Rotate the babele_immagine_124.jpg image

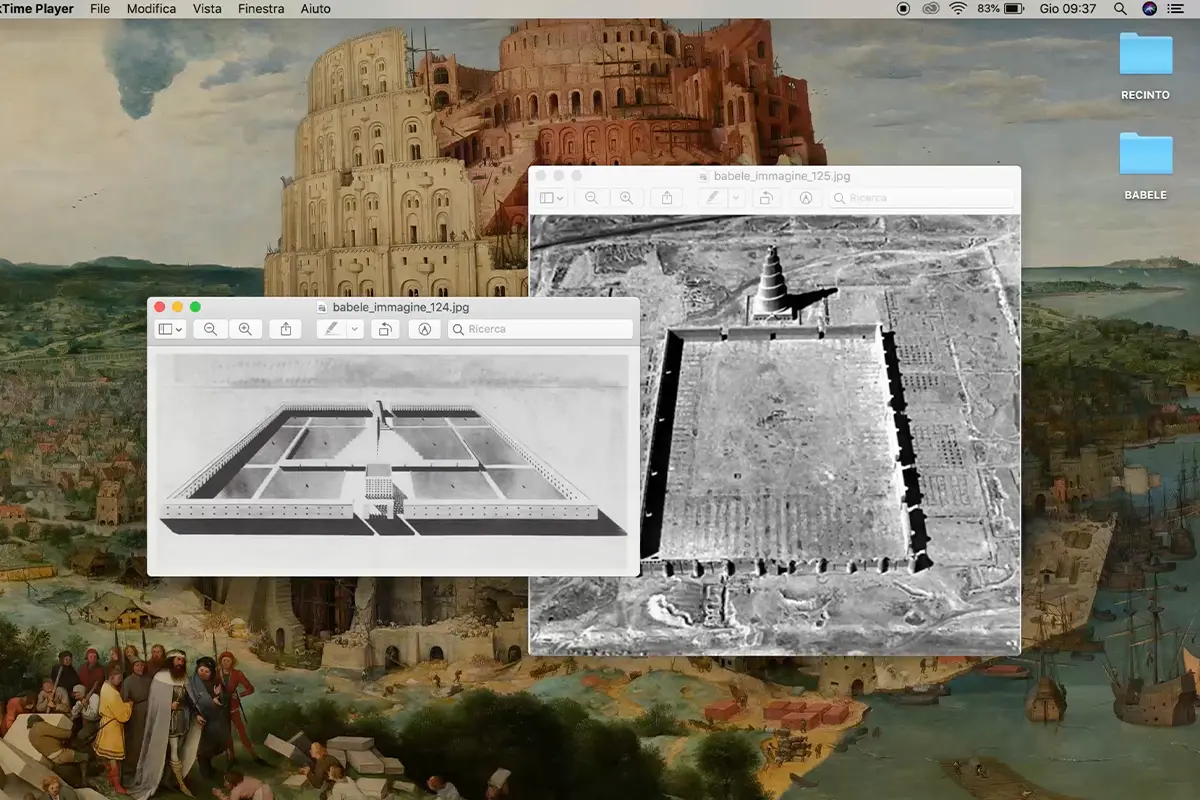point(384,329)
